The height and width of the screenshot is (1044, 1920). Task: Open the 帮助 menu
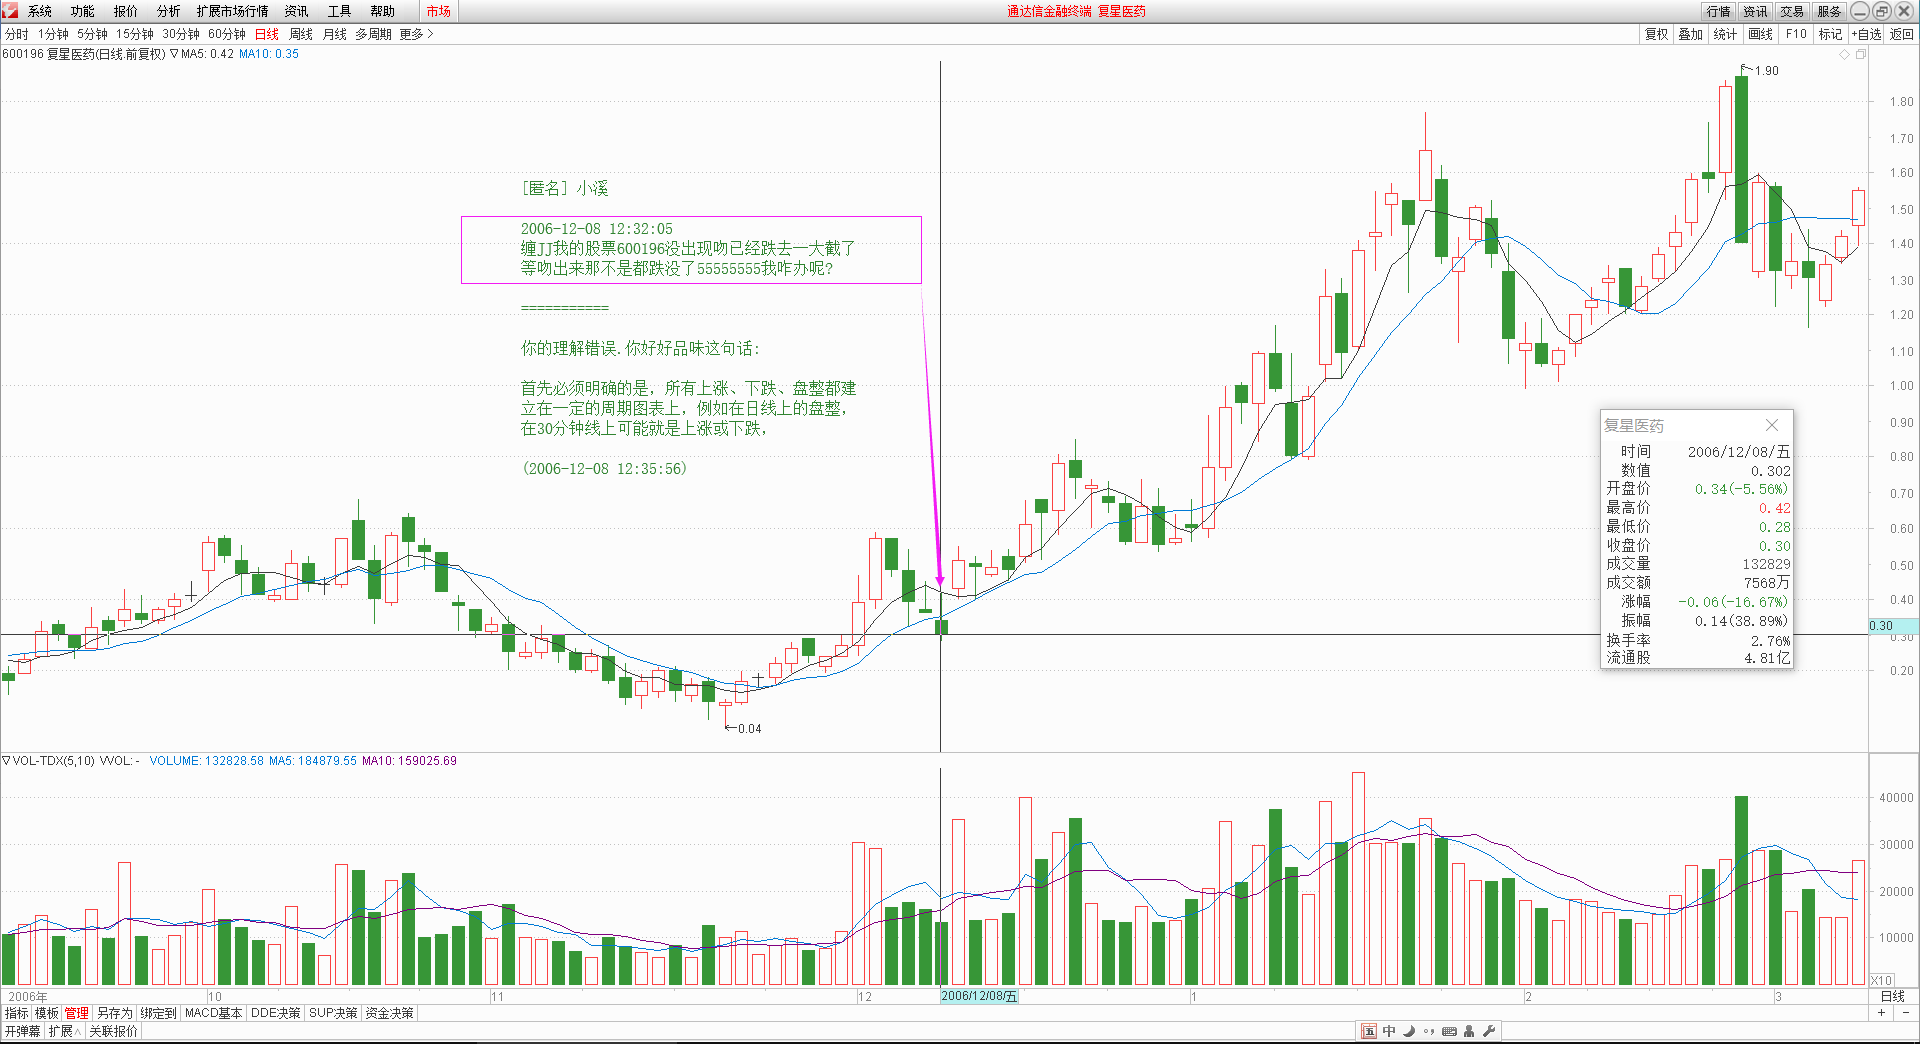point(382,11)
